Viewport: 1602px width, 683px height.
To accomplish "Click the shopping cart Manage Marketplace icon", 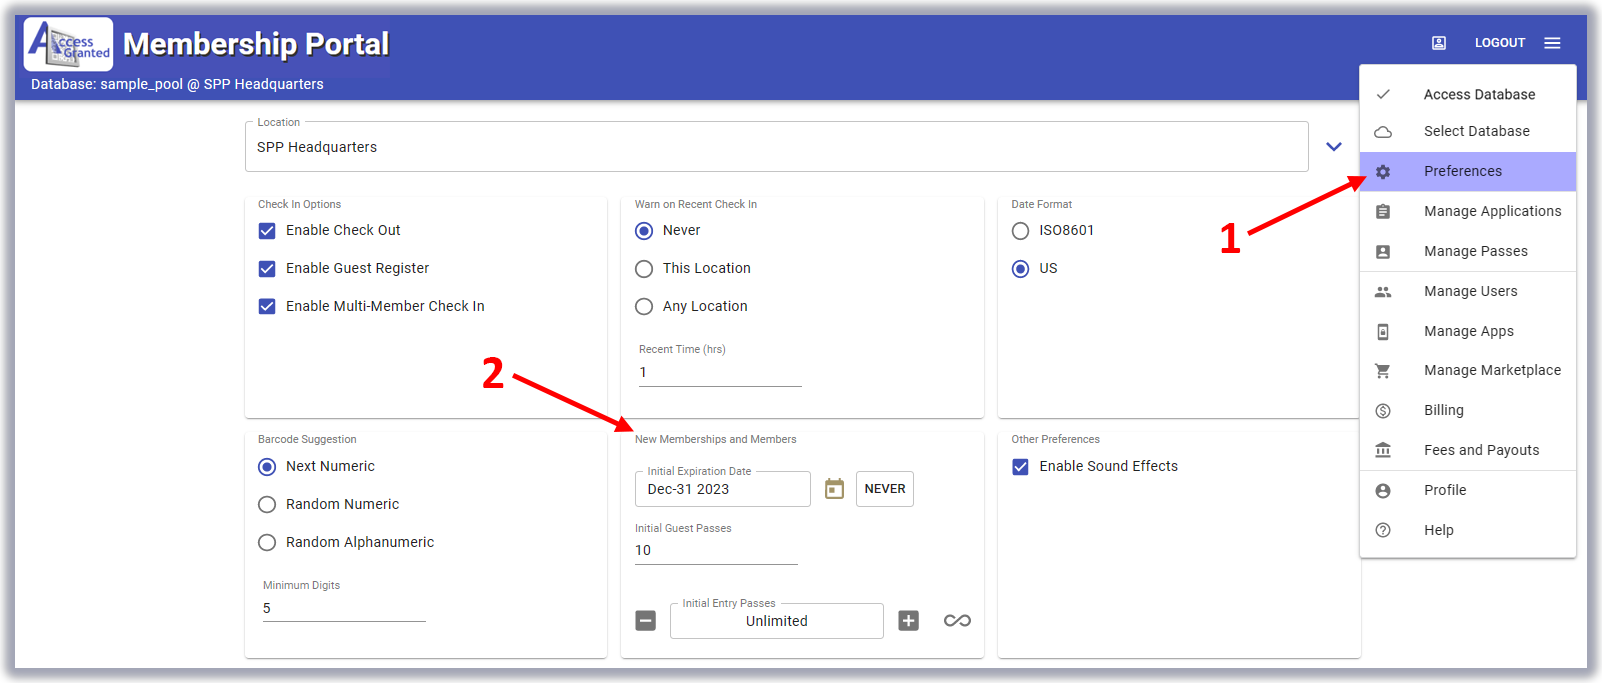I will [x=1383, y=371].
